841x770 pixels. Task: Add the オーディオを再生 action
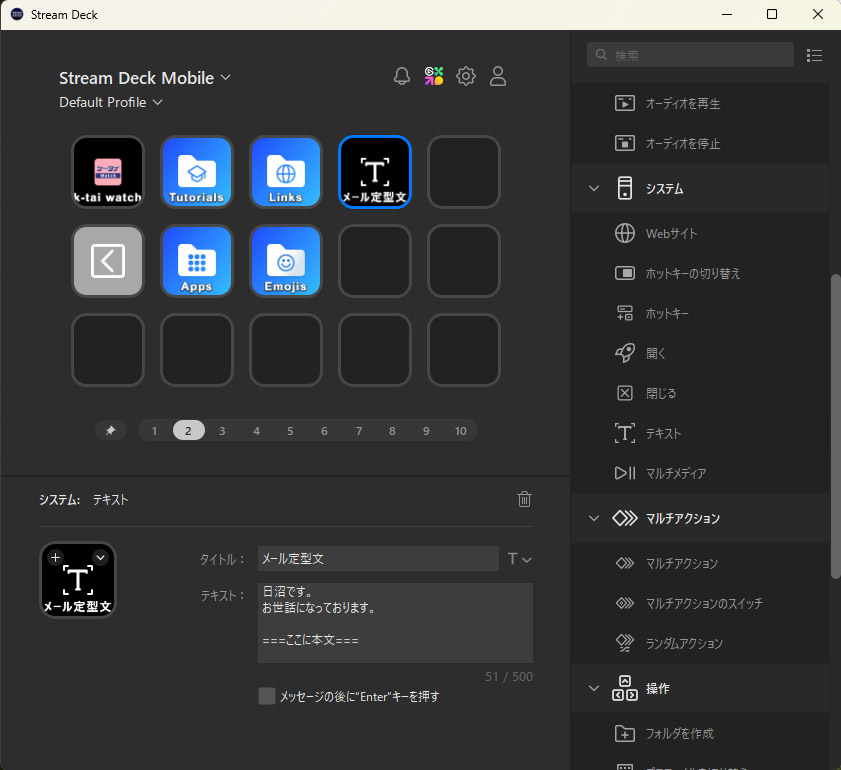coord(700,103)
